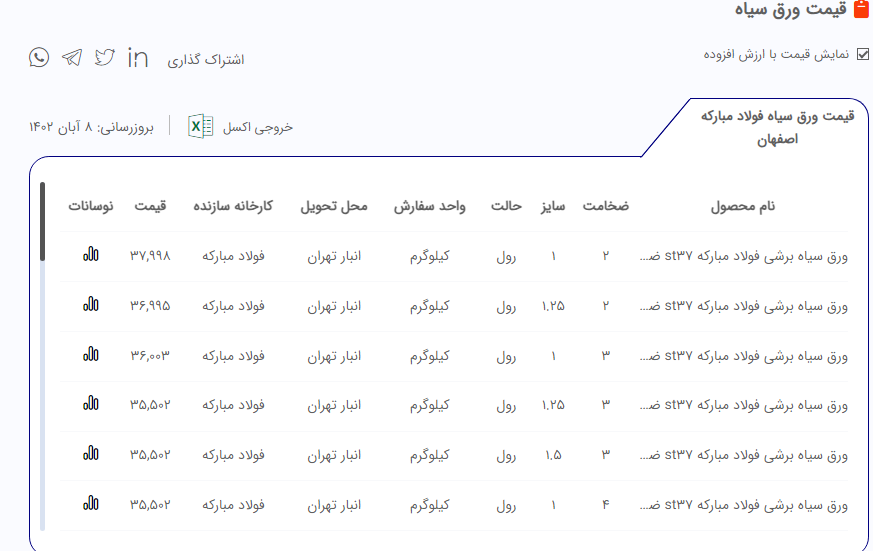Open price fluctuation chart for 36,995 row
Viewport: 873px width, 551px height.
click(x=91, y=304)
